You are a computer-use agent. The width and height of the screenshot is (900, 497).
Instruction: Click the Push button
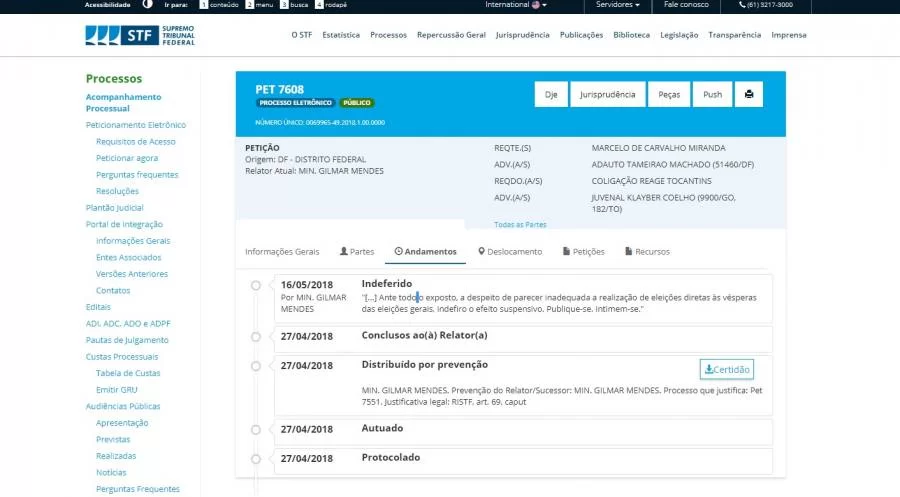(x=712, y=94)
